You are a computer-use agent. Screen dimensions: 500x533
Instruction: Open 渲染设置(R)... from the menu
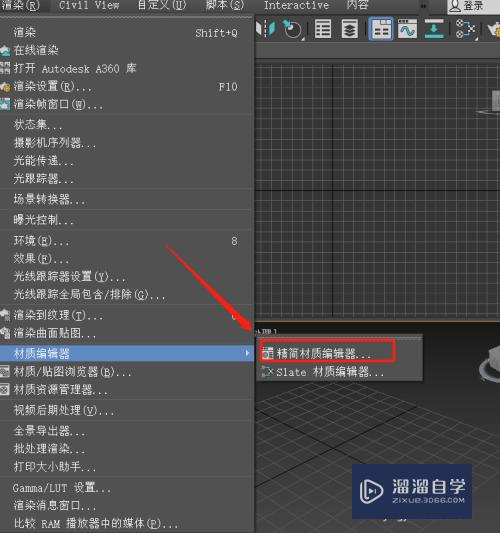[x=126, y=87]
